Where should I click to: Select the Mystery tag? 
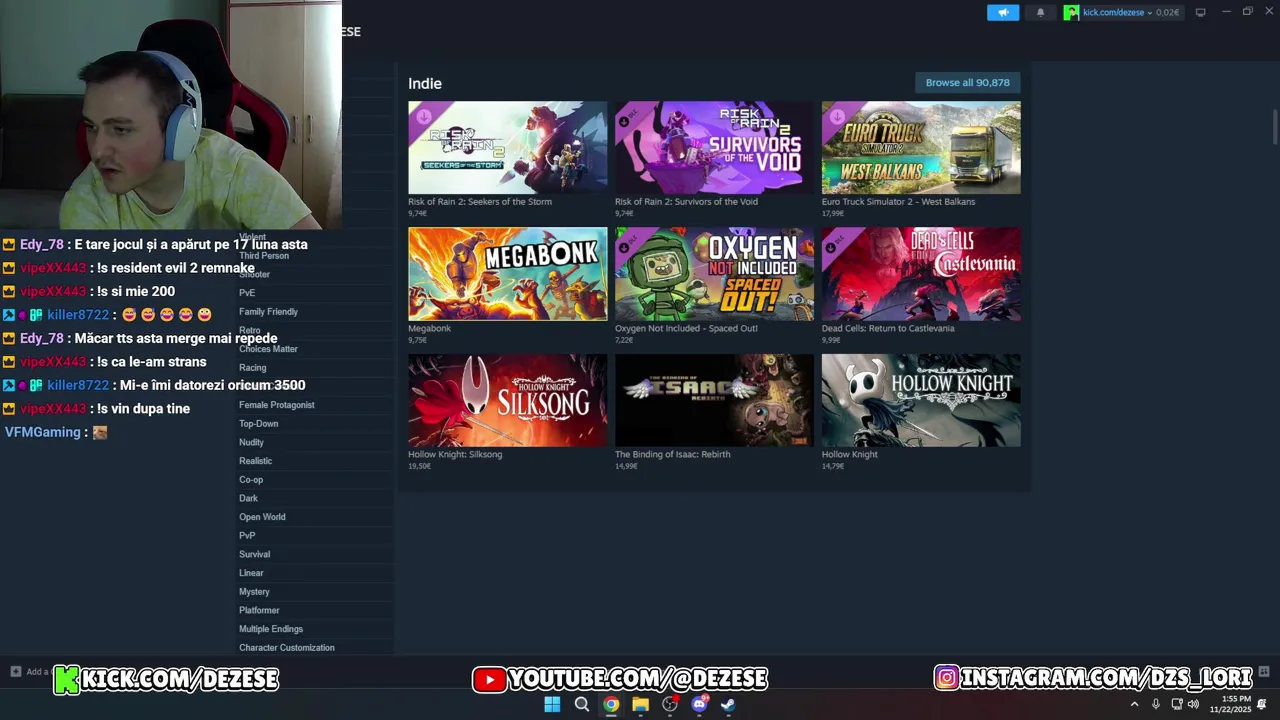pyautogui.click(x=254, y=592)
